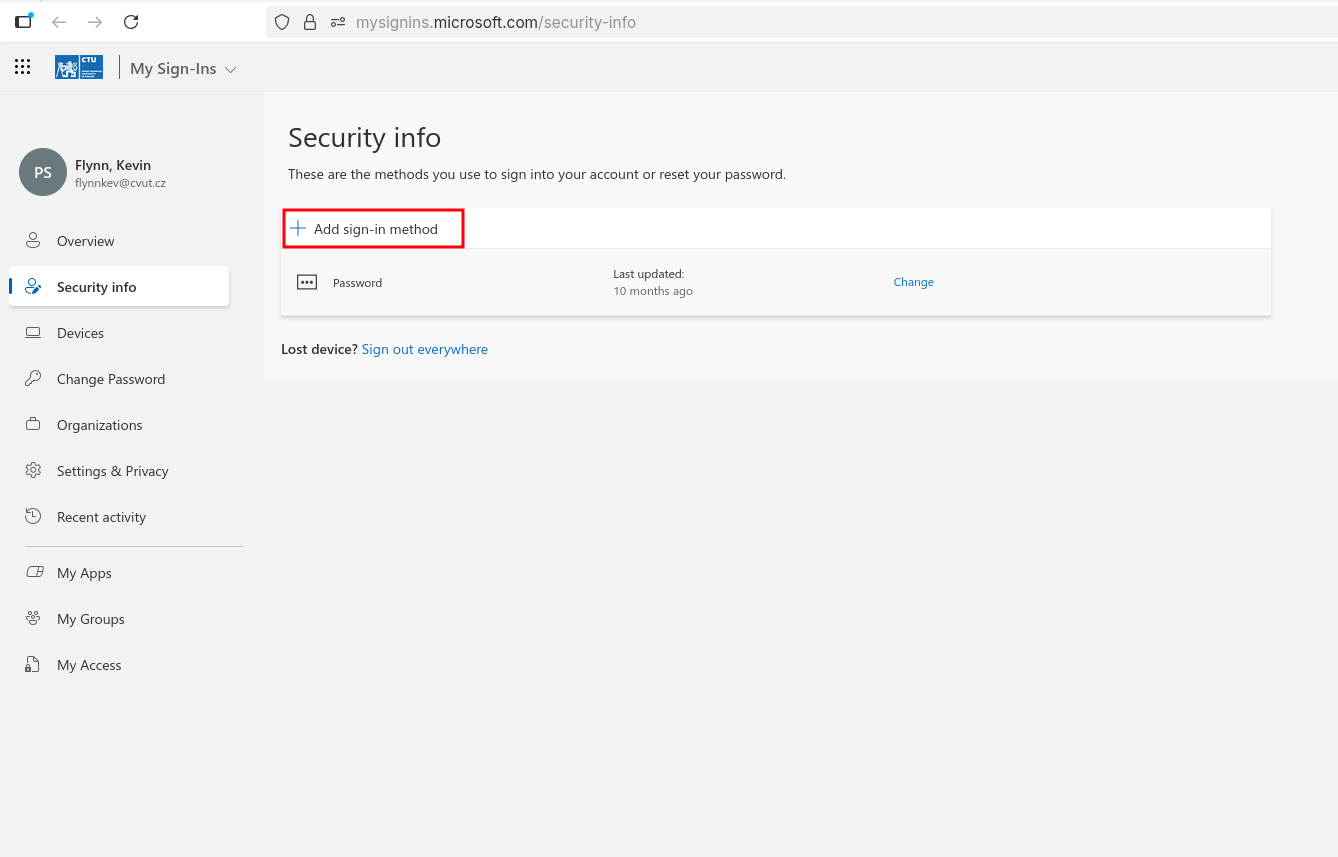Reload the page with the refresh icon
This screenshot has height=857, width=1338.
click(131, 22)
